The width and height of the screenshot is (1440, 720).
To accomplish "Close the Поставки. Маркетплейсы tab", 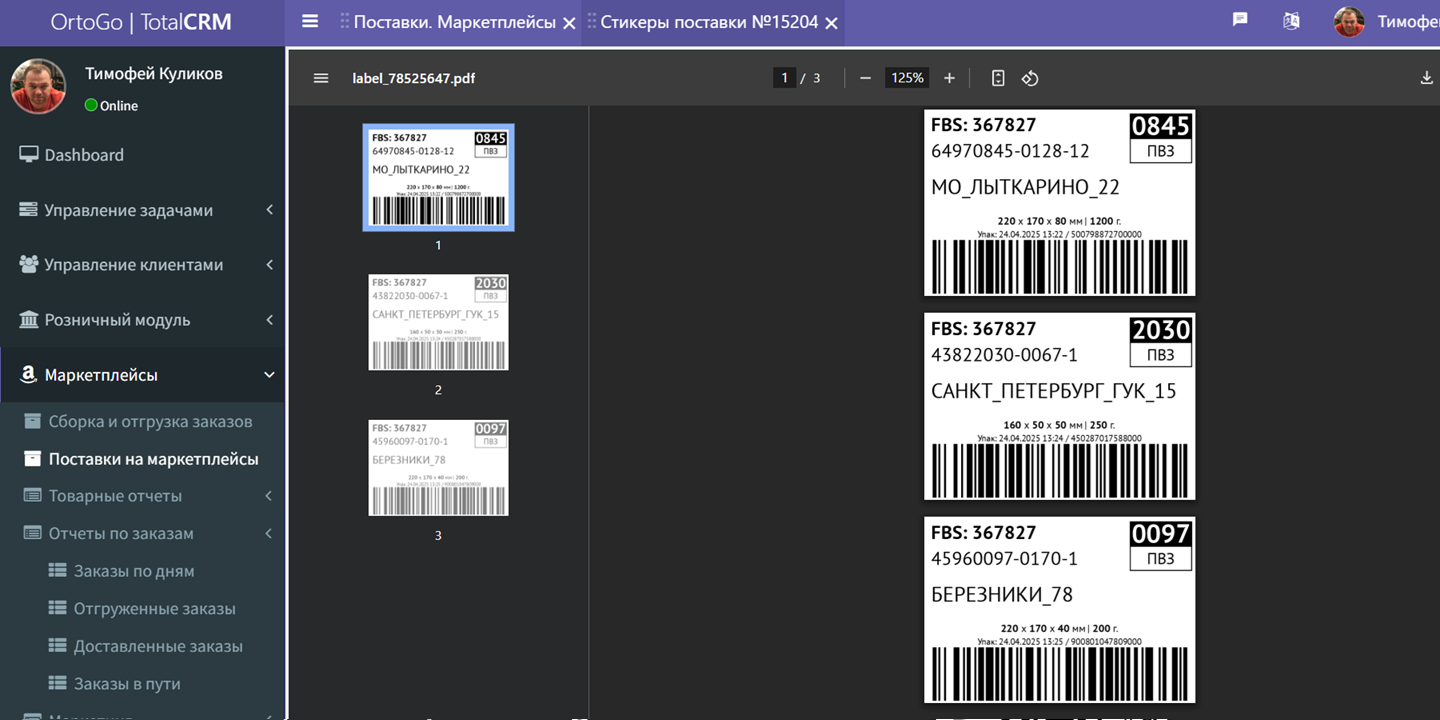I will click(569, 23).
